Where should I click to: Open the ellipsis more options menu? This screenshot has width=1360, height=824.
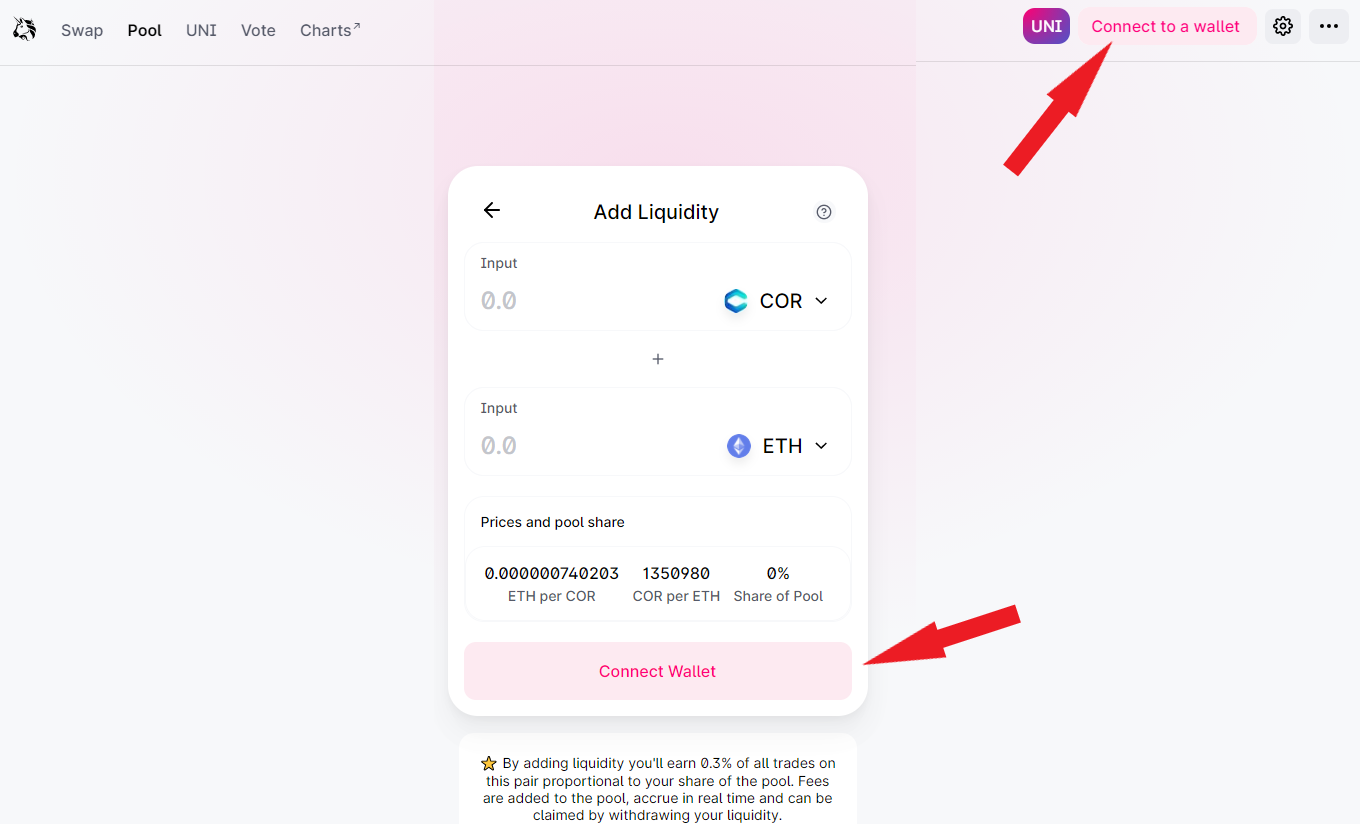click(1328, 26)
